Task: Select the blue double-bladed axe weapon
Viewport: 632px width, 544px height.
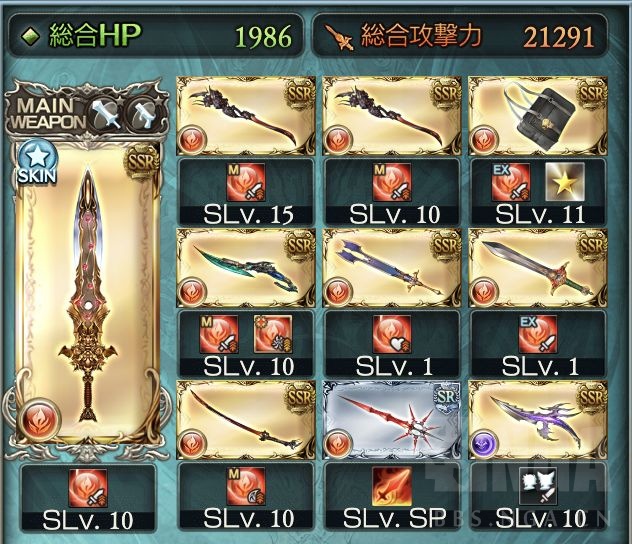Action: [x=392, y=268]
